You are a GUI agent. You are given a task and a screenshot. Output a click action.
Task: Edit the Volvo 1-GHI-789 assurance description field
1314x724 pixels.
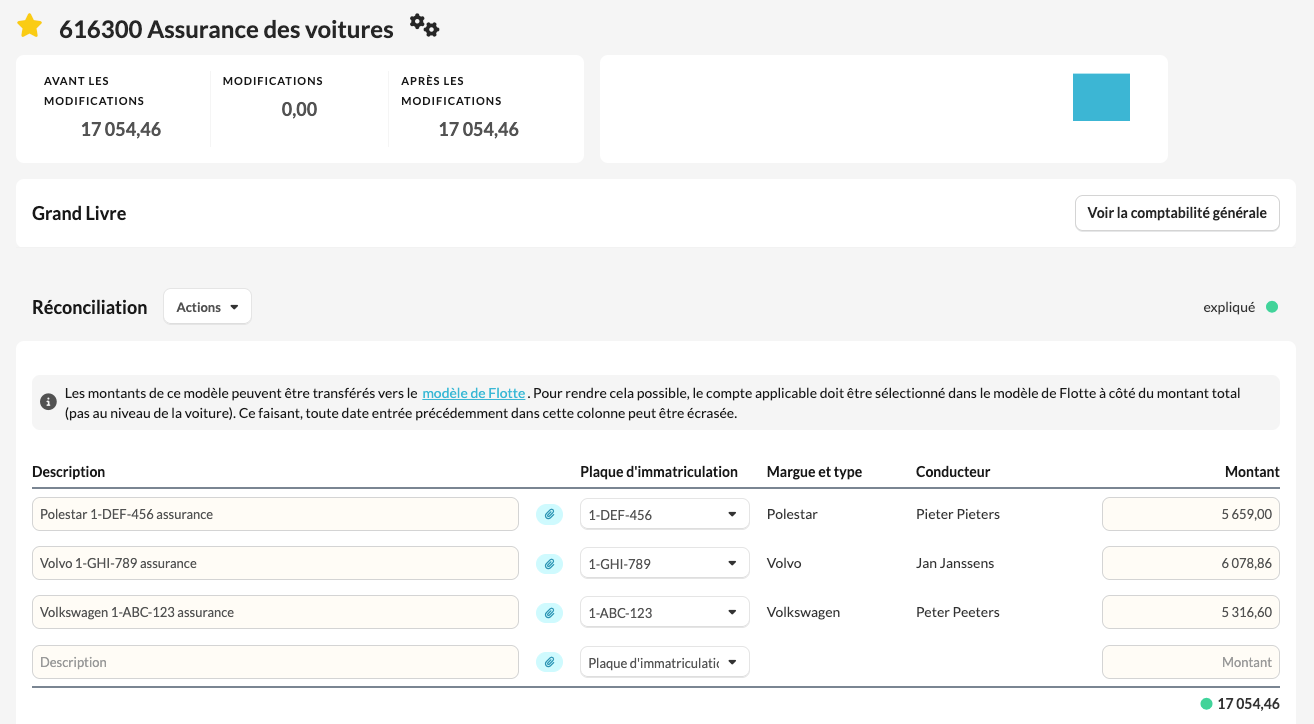pos(275,563)
